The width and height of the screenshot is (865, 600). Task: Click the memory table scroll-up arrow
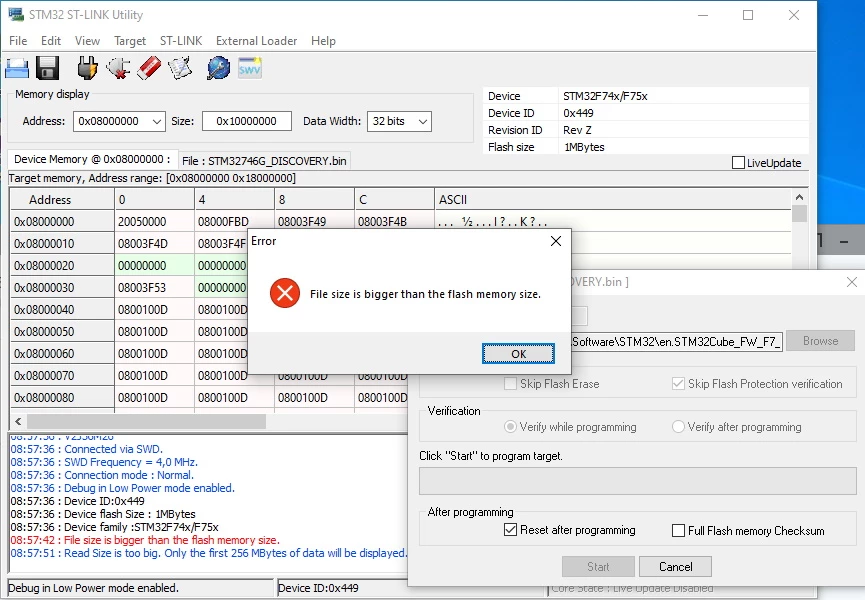799,197
